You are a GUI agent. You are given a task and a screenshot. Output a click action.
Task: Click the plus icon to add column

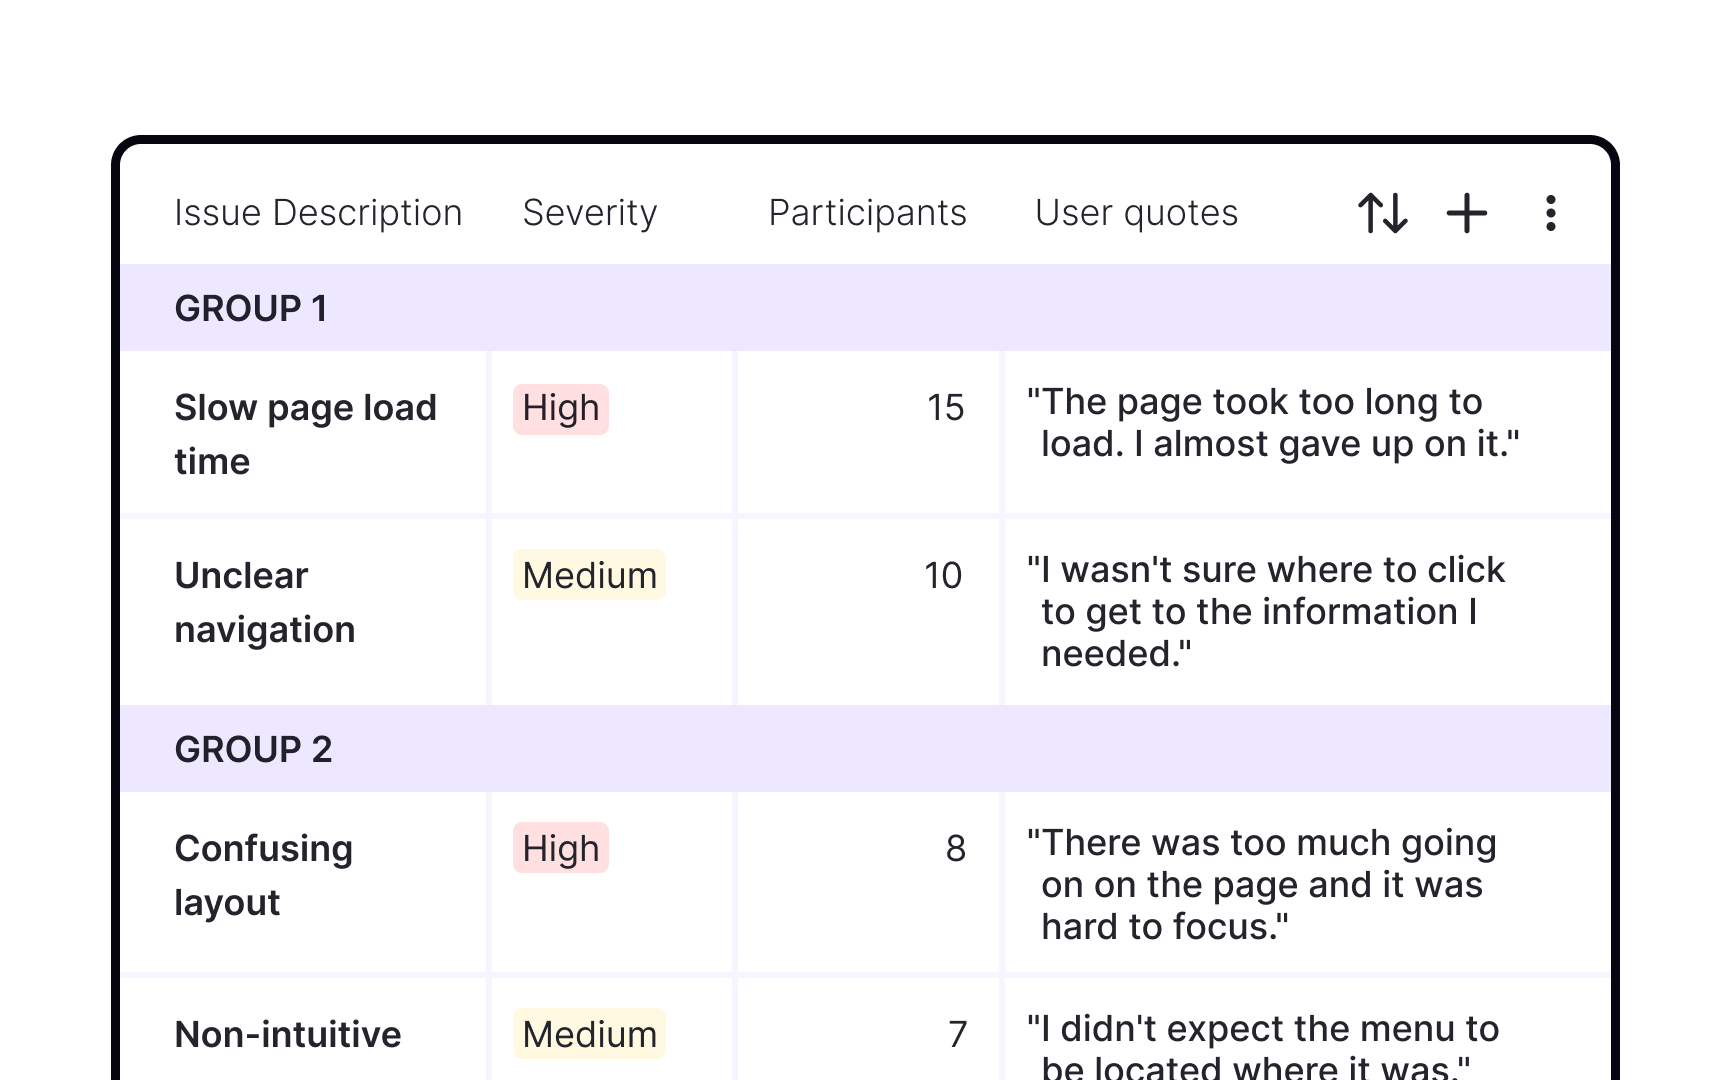1466,213
